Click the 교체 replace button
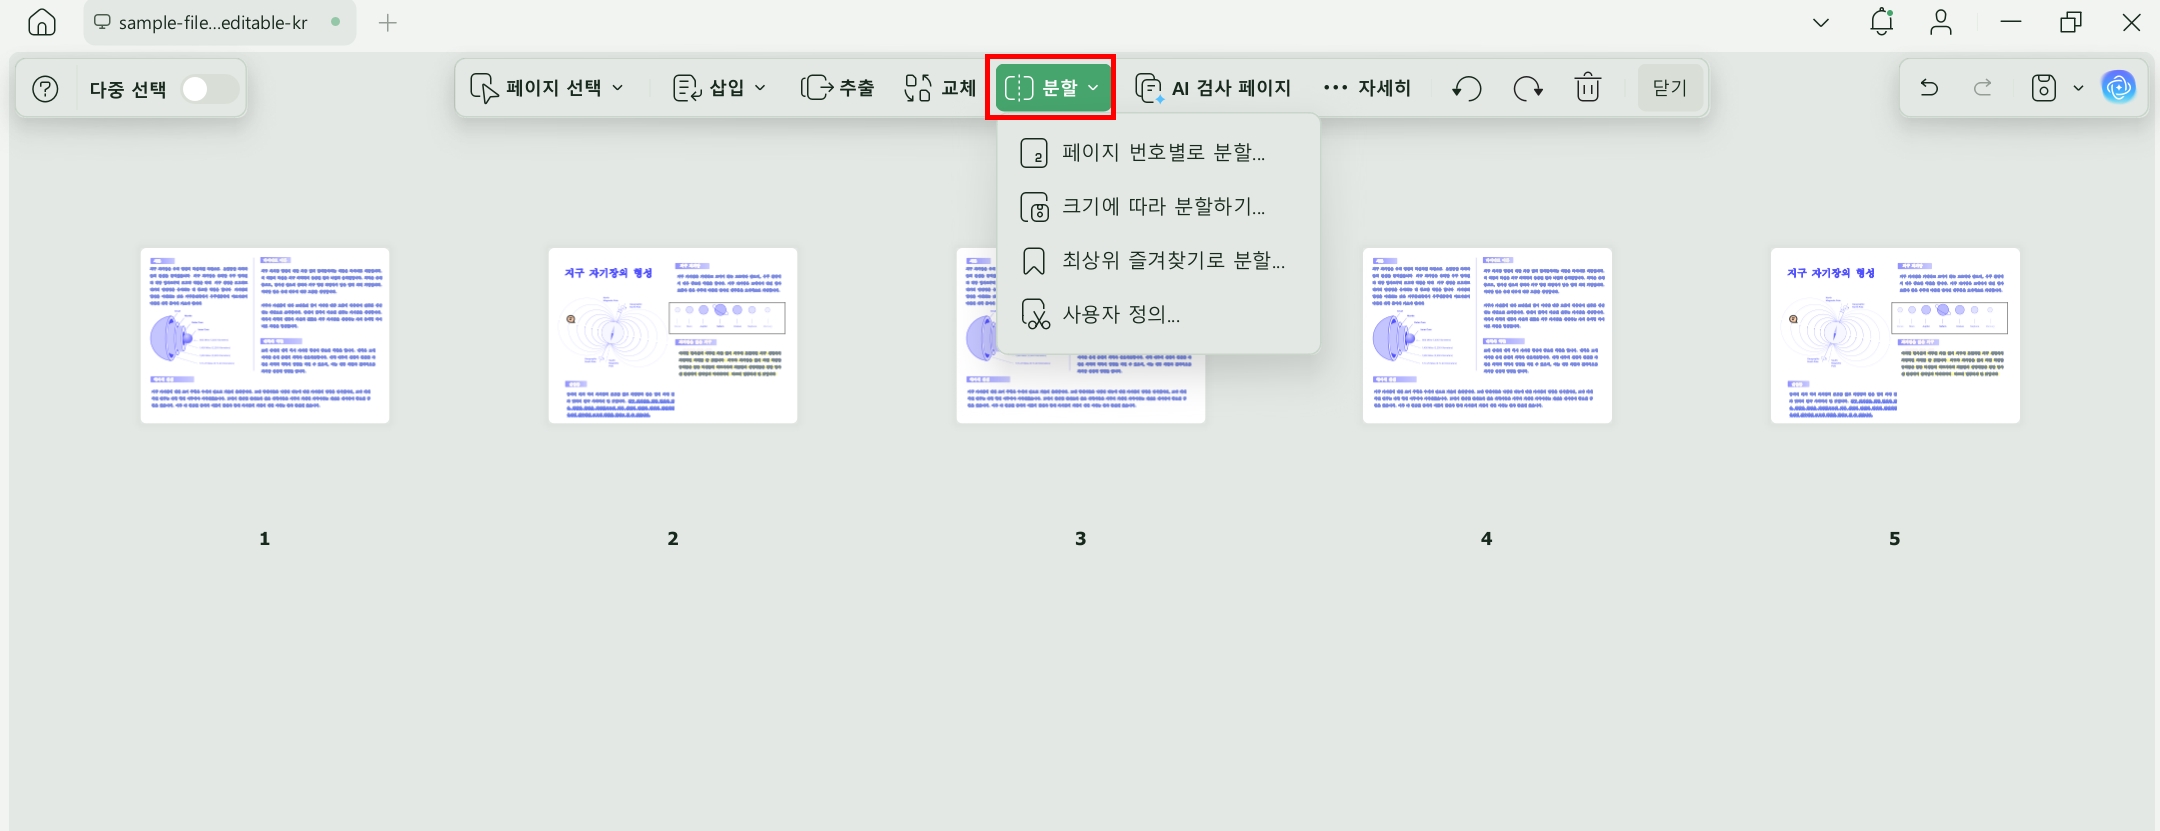Viewport: 2160px width, 831px height. click(x=939, y=88)
